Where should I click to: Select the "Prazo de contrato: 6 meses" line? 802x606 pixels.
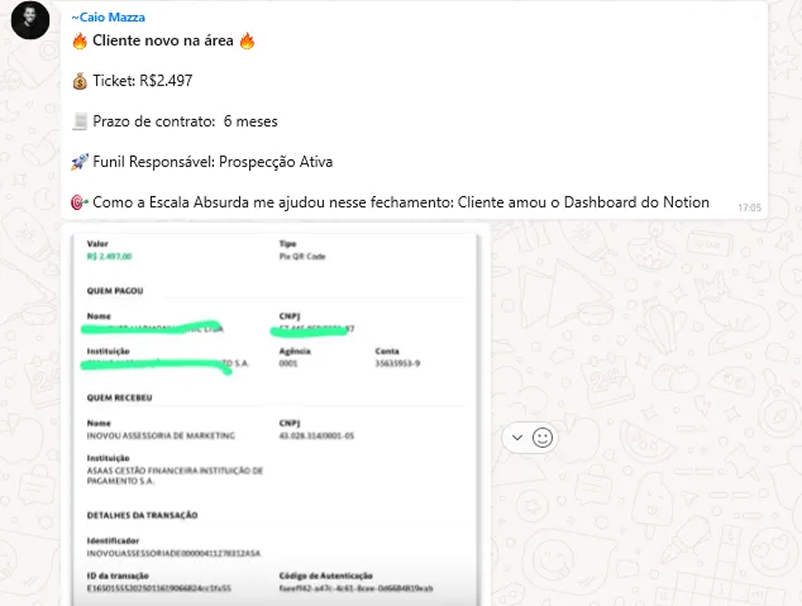point(185,122)
